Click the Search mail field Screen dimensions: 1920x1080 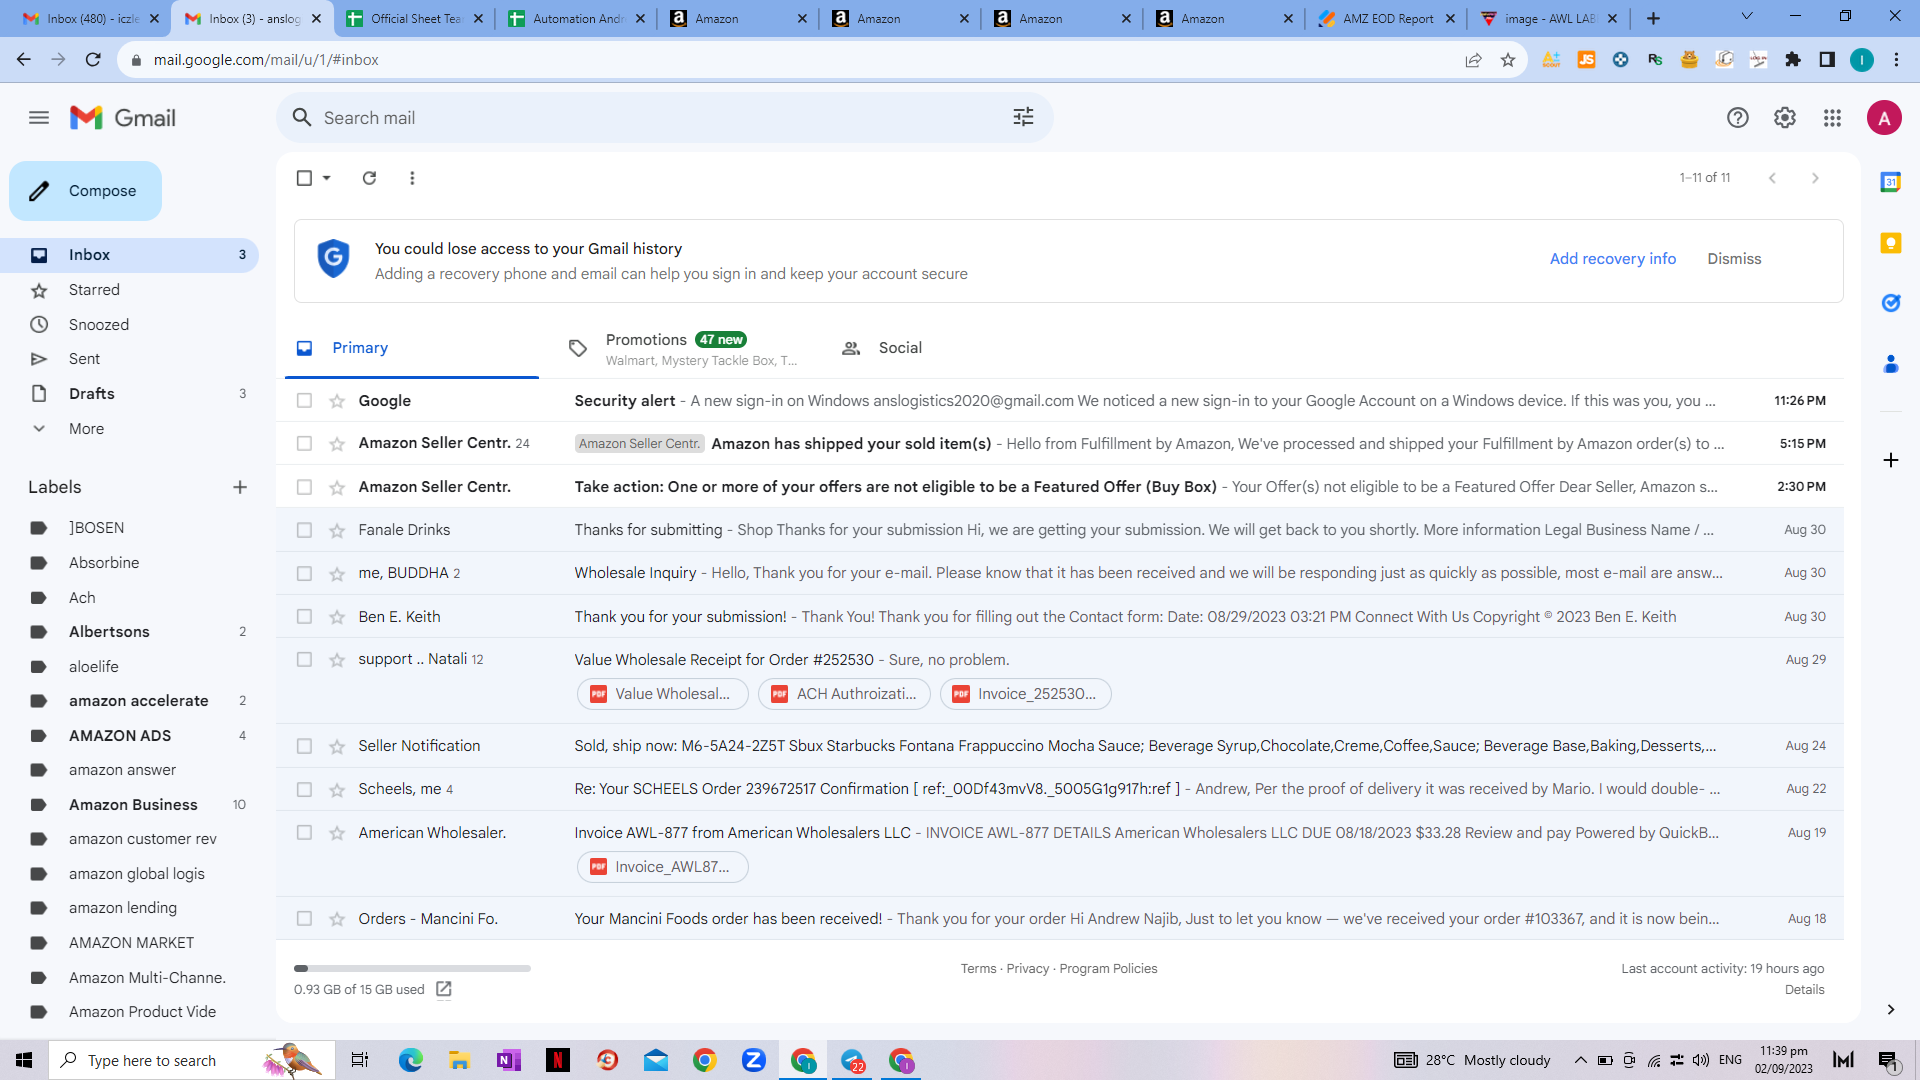click(664, 118)
